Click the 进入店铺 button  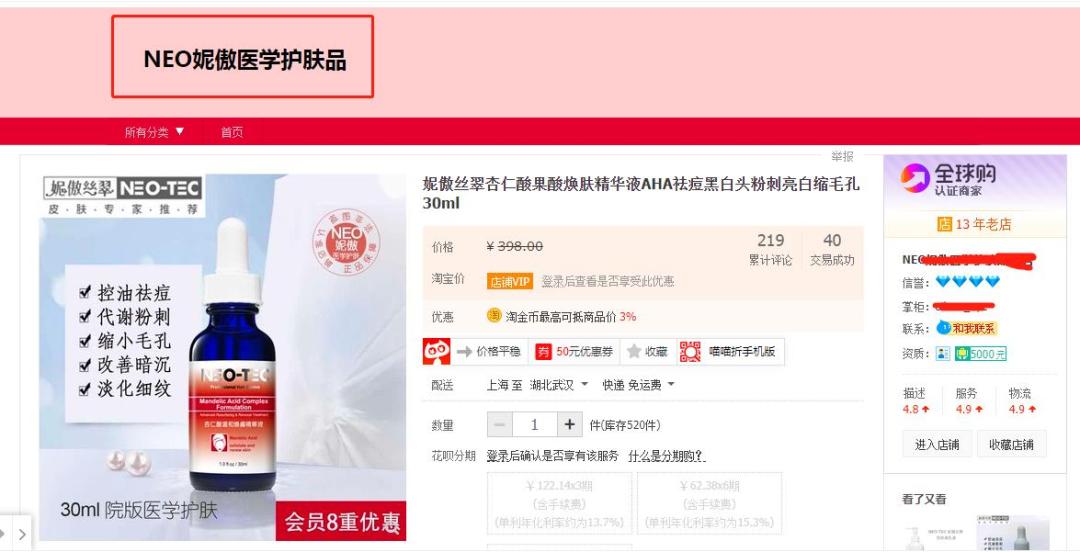tap(937, 444)
